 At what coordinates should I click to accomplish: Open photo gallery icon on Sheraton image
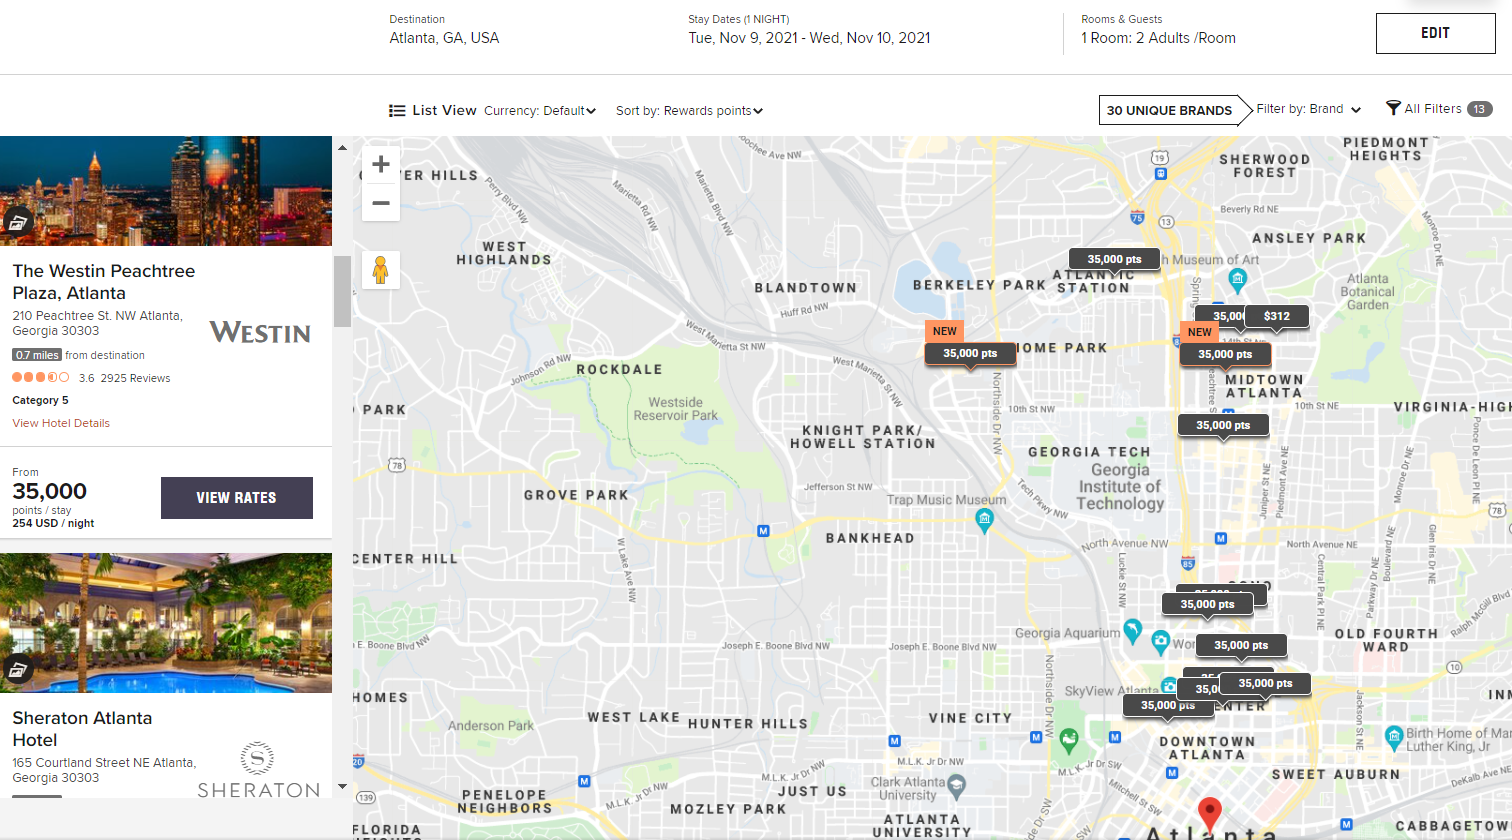click(x=18, y=670)
